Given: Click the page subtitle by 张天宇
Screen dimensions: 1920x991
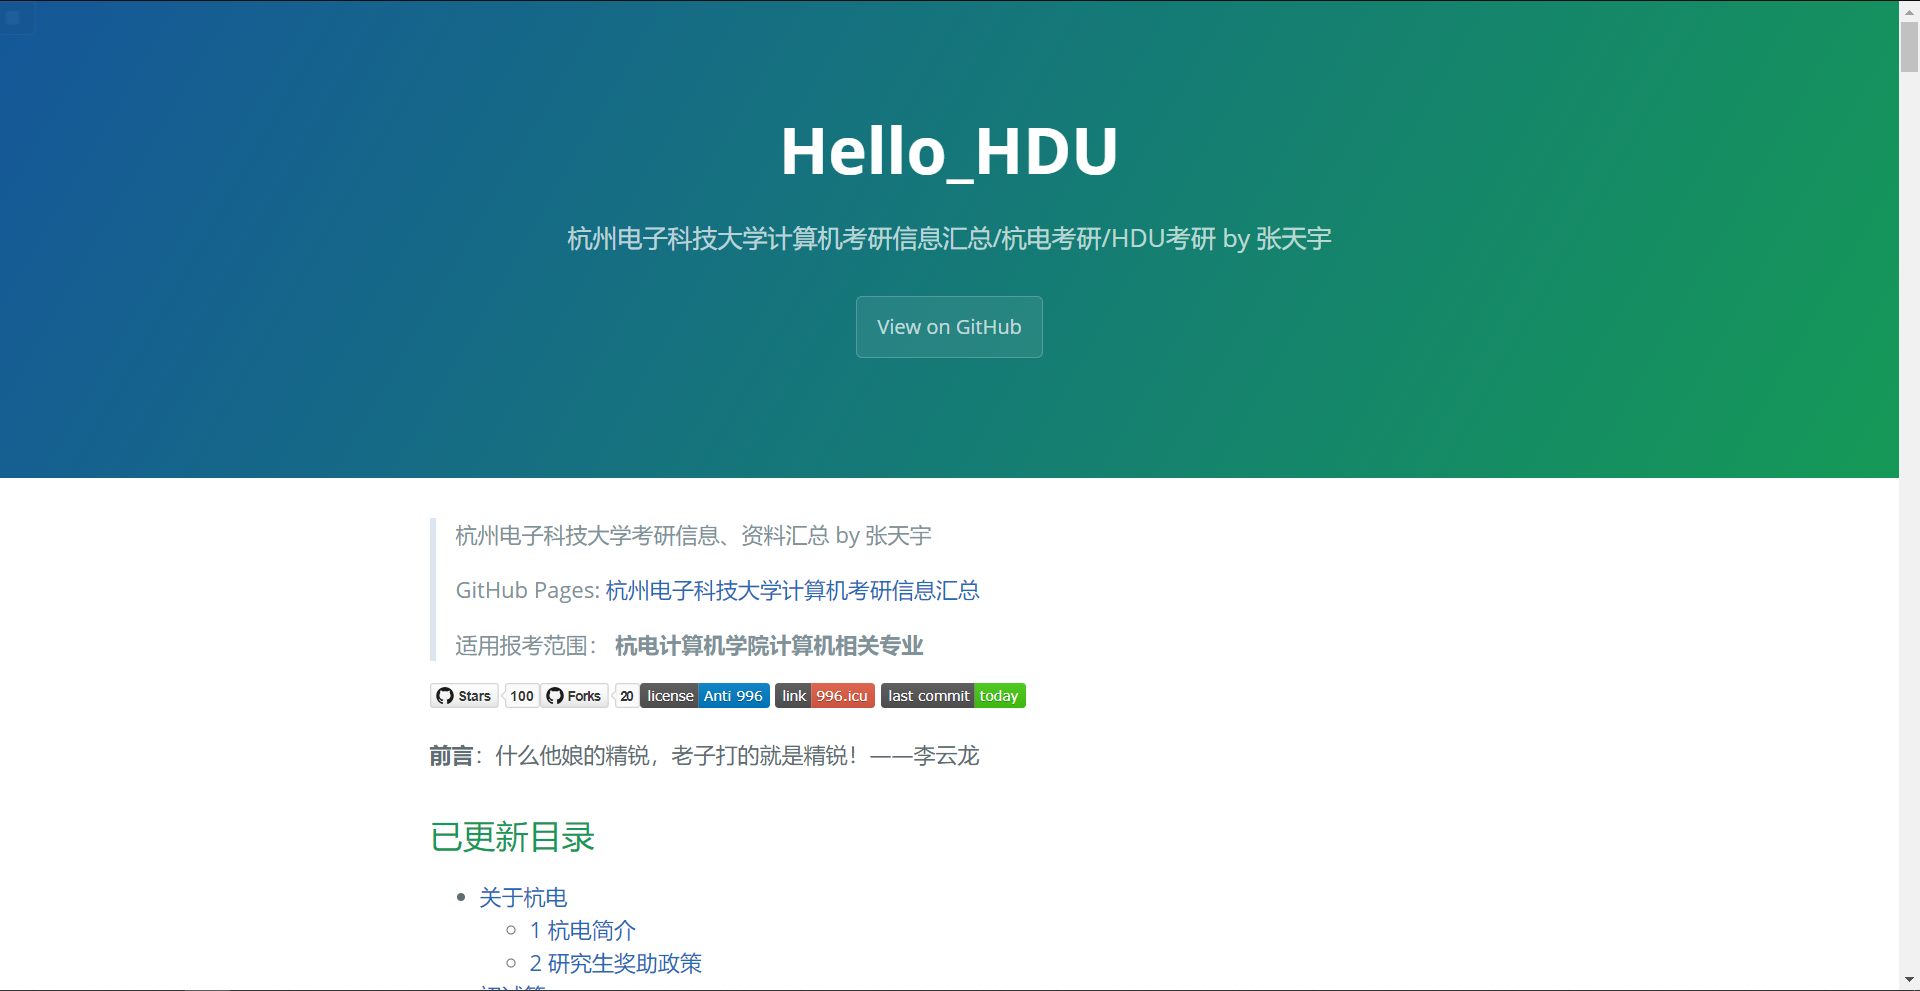Looking at the screenshot, I should click(949, 239).
